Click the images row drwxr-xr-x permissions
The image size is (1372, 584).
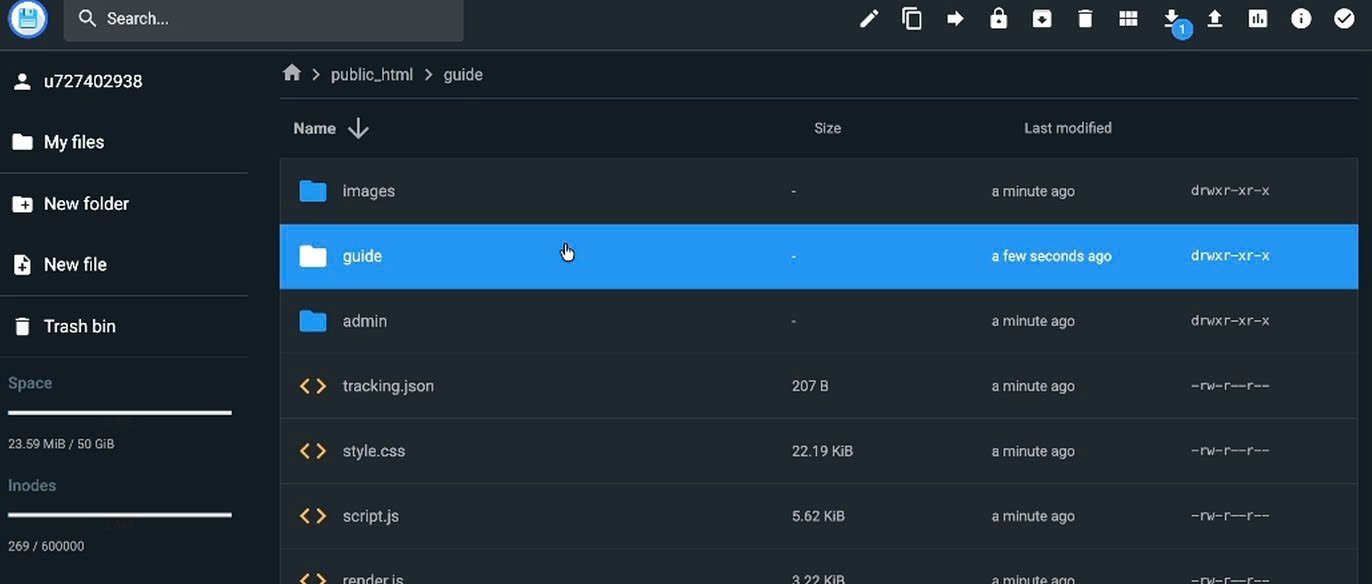[x=1230, y=191]
